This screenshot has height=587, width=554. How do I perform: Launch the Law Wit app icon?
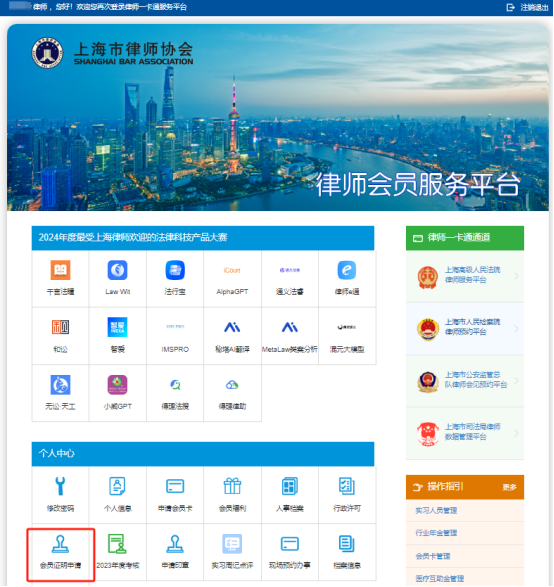pos(118,270)
